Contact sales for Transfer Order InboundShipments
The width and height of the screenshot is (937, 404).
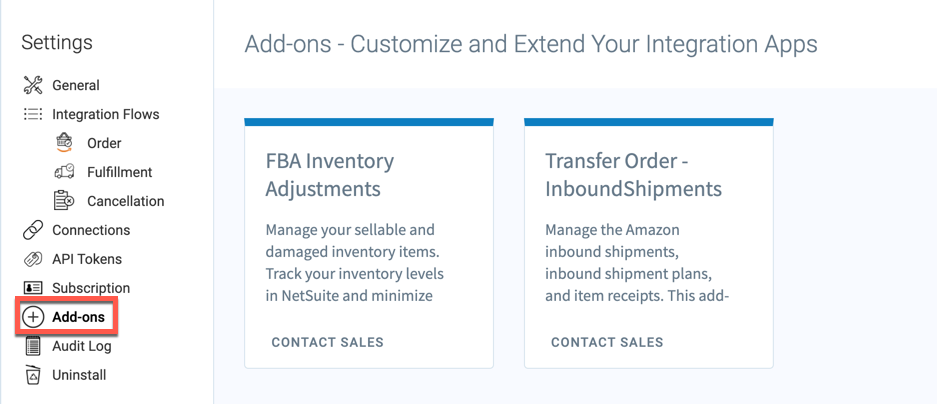coord(607,342)
